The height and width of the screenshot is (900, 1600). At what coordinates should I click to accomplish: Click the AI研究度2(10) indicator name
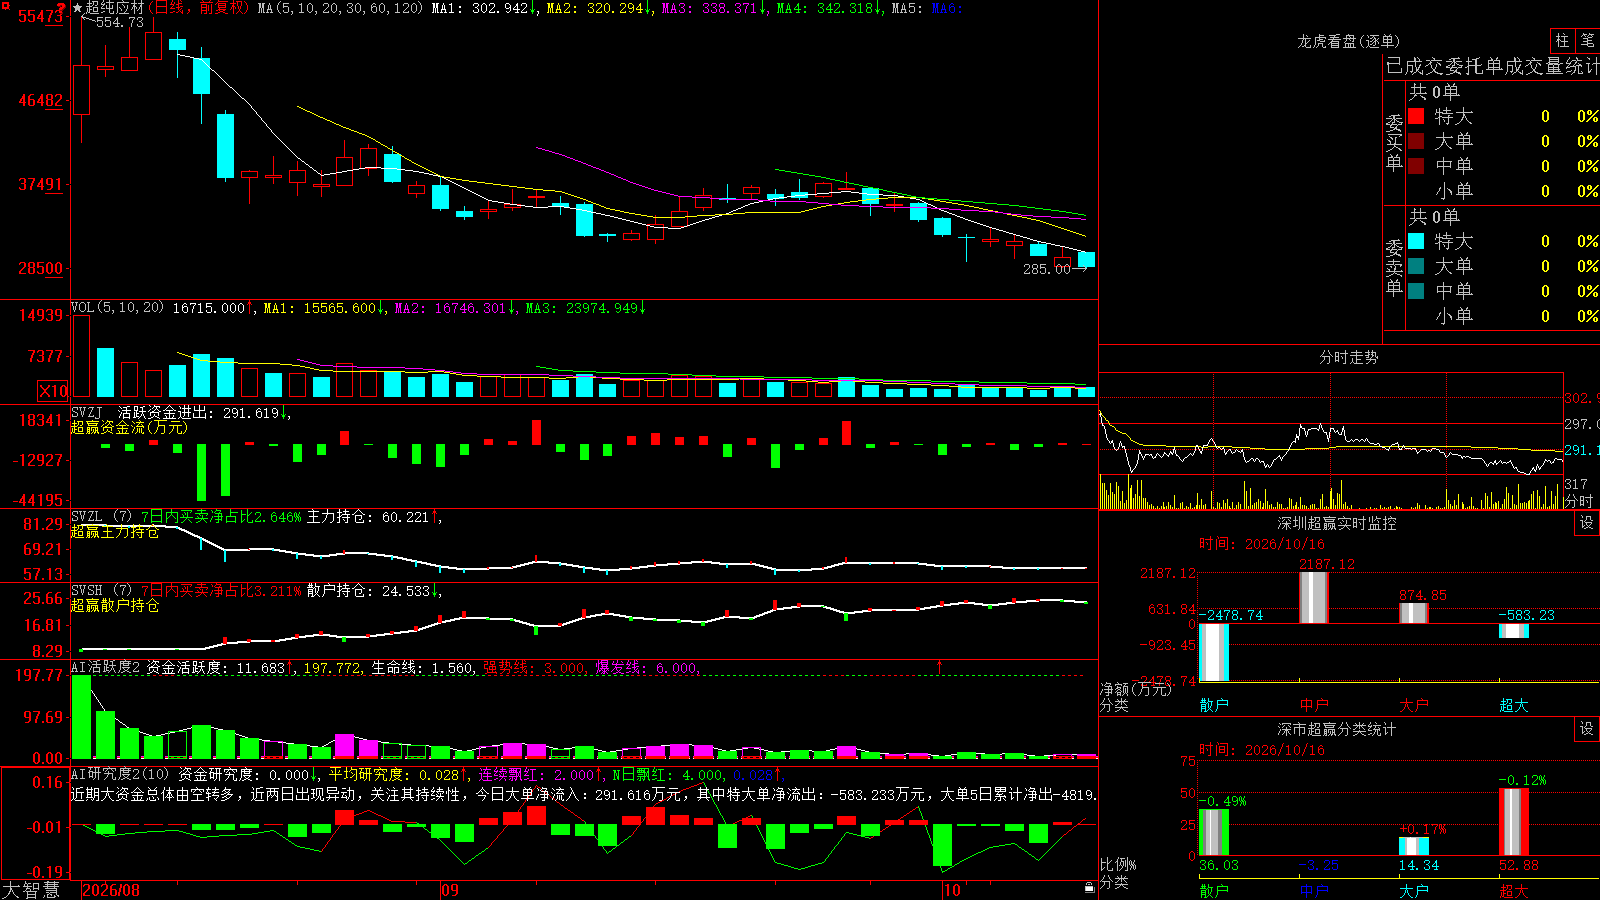[120, 774]
